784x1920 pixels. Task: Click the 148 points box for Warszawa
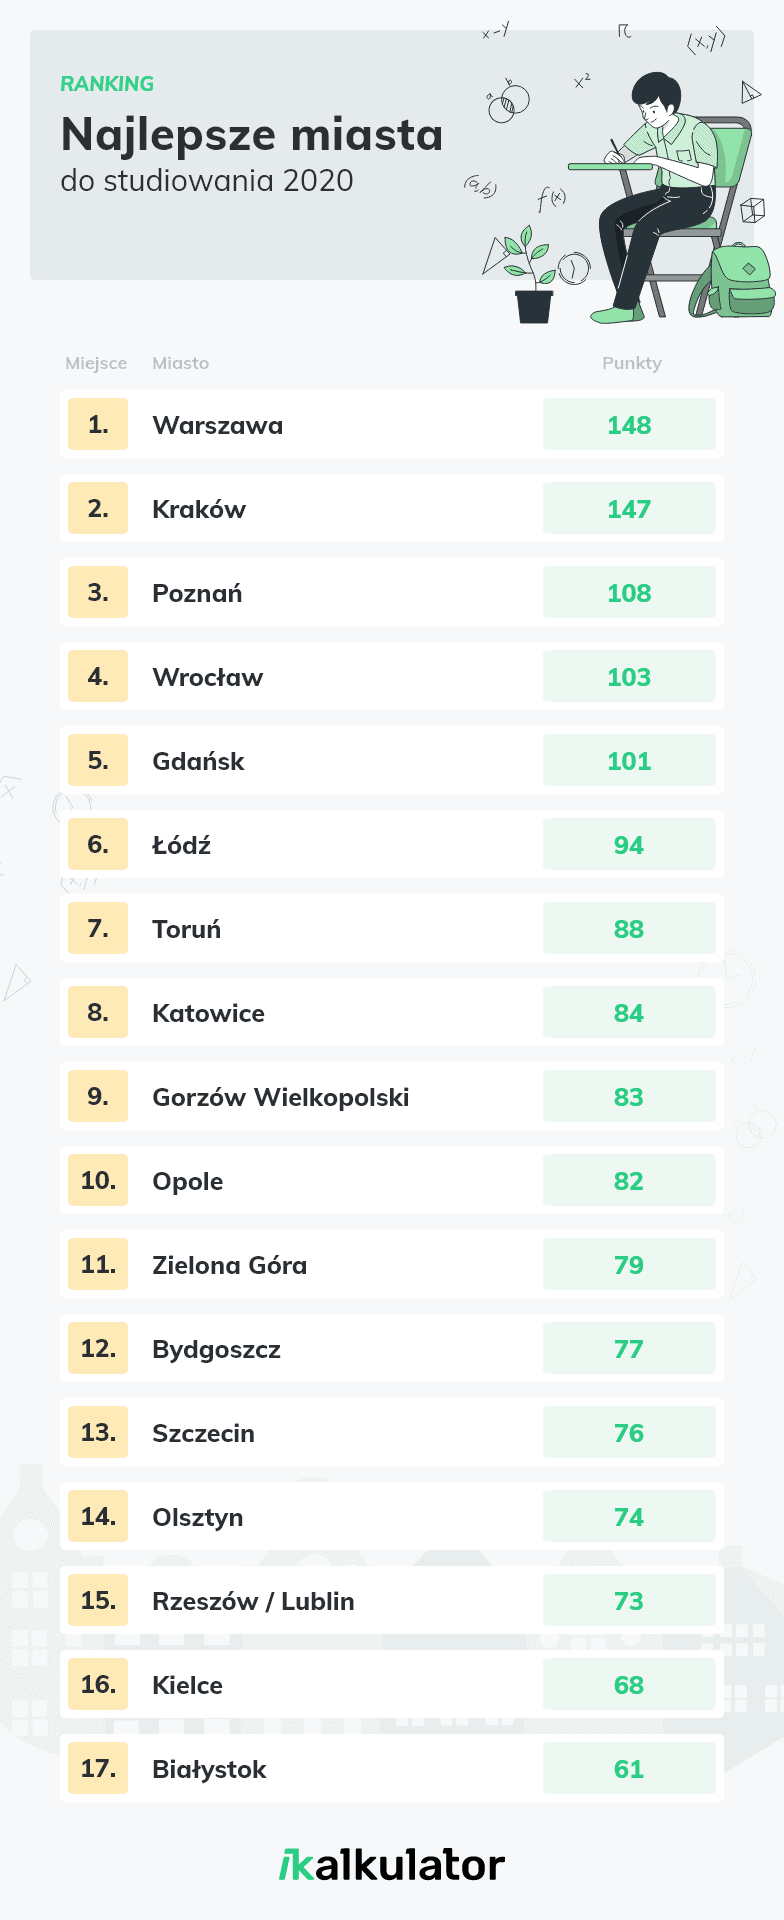click(629, 424)
